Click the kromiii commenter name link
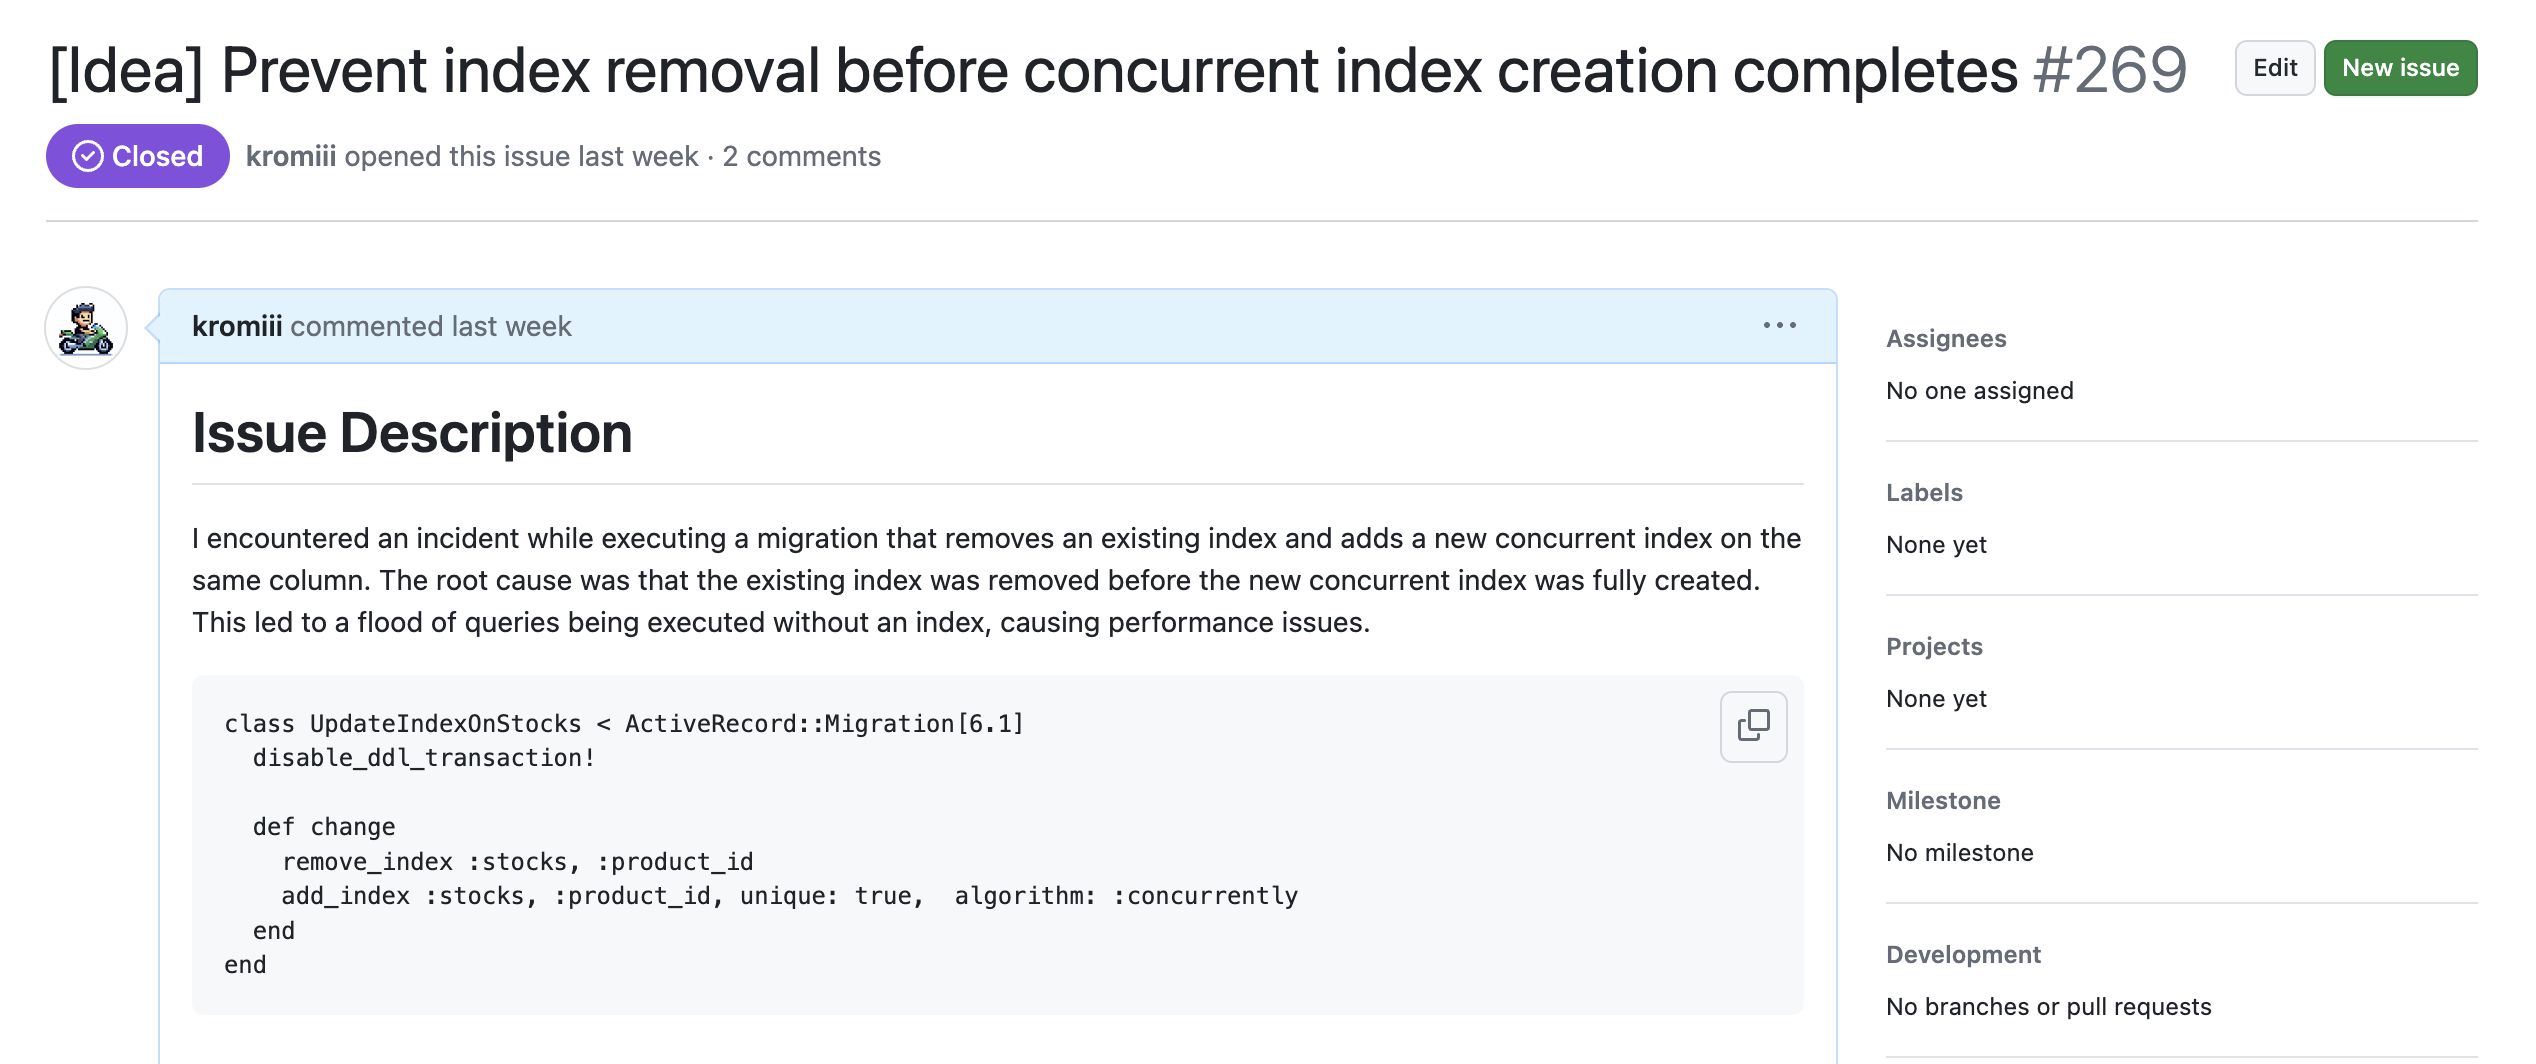The image size is (2536, 1064). [236, 326]
